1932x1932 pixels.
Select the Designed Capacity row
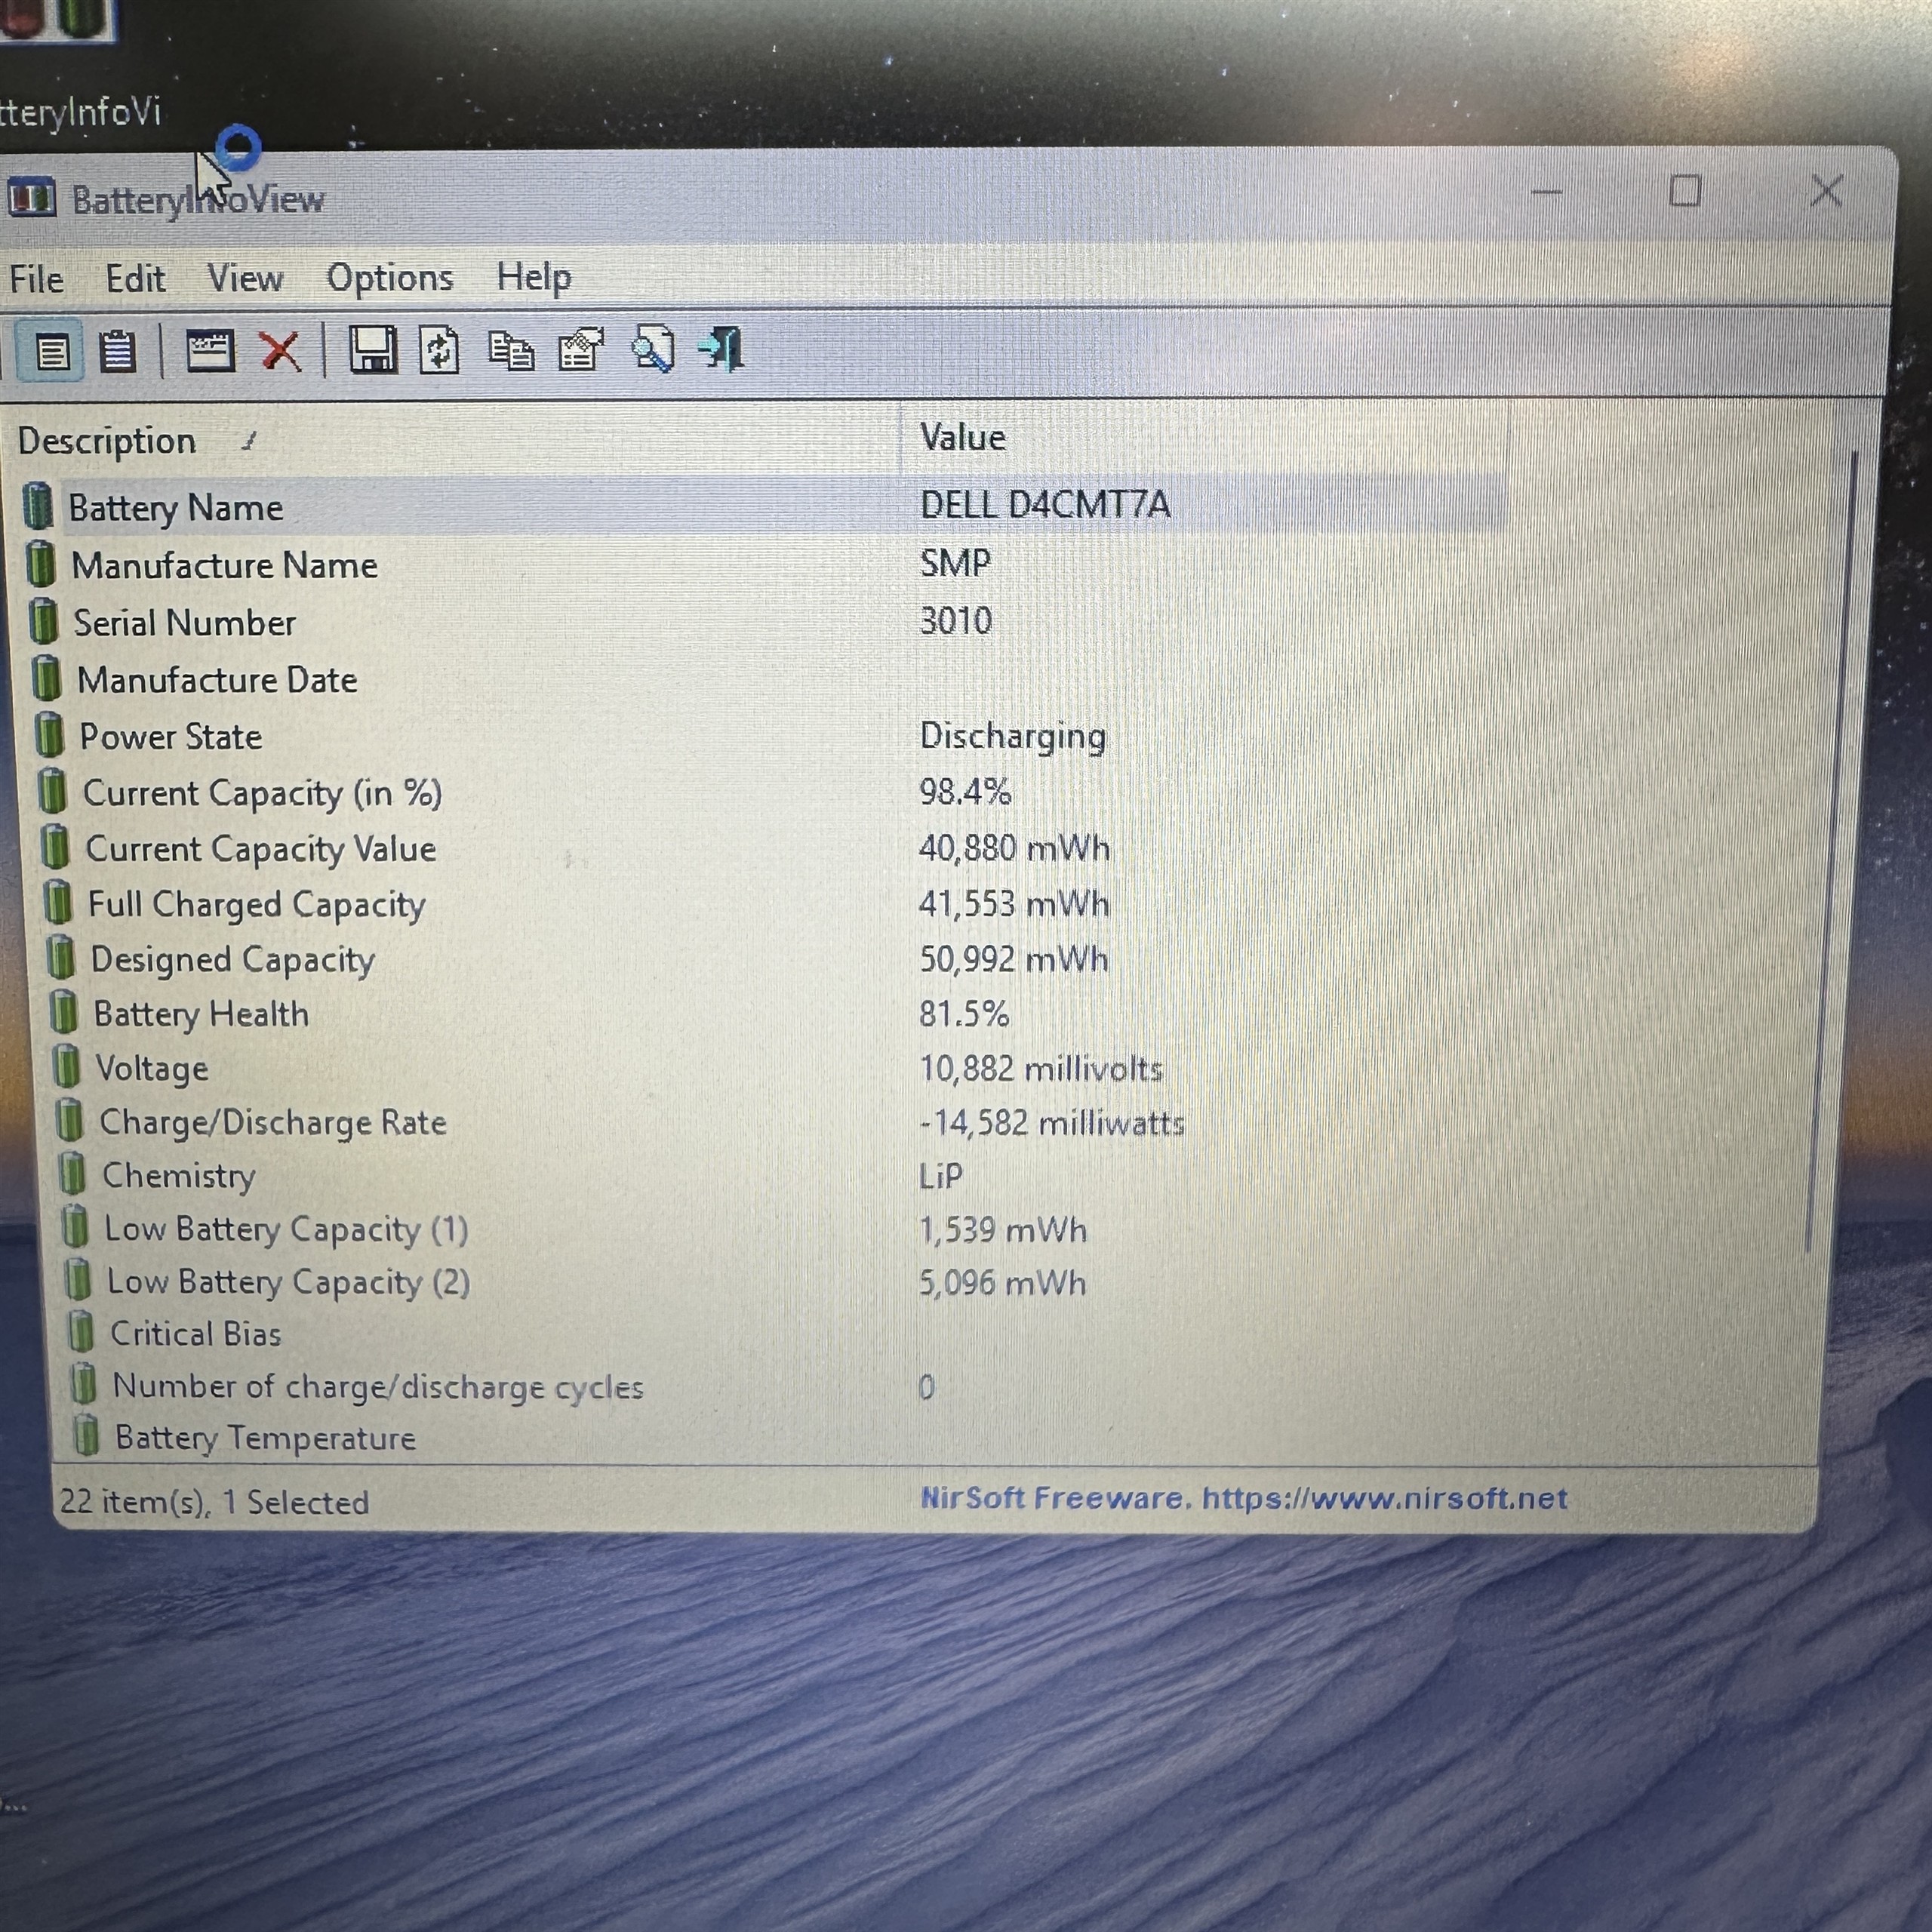tap(232, 960)
